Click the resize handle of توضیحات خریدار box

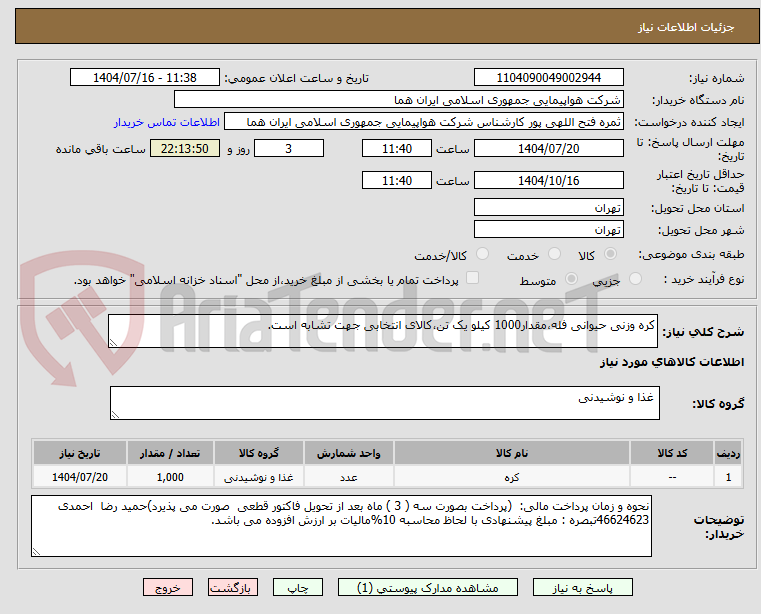[36, 552]
